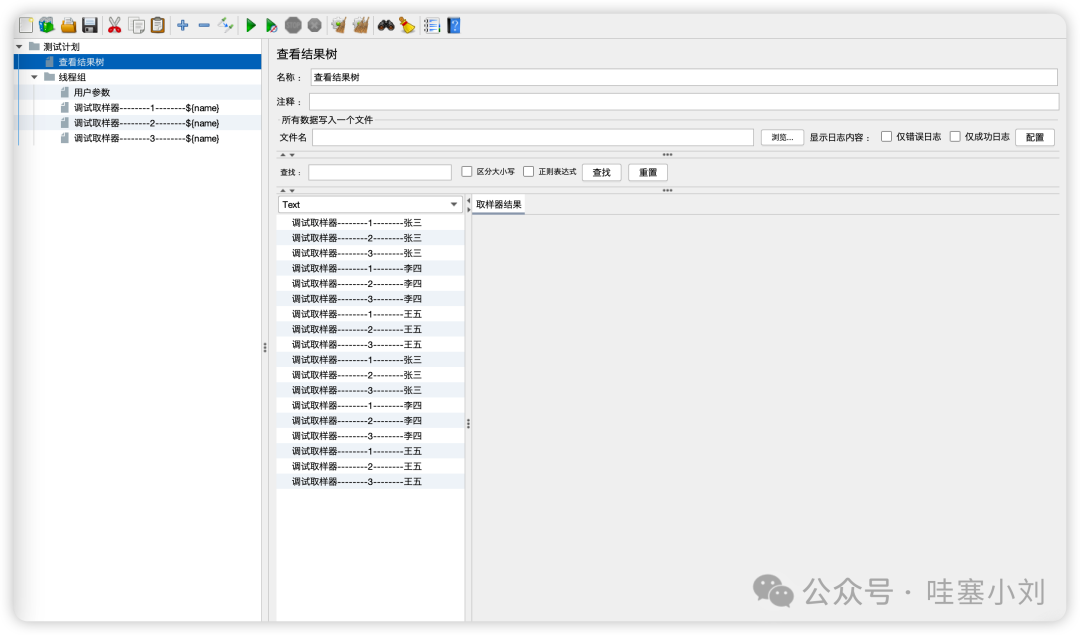Start the test with green play button
This screenshot has width=1080, height=635.
(x=251, y=25)
